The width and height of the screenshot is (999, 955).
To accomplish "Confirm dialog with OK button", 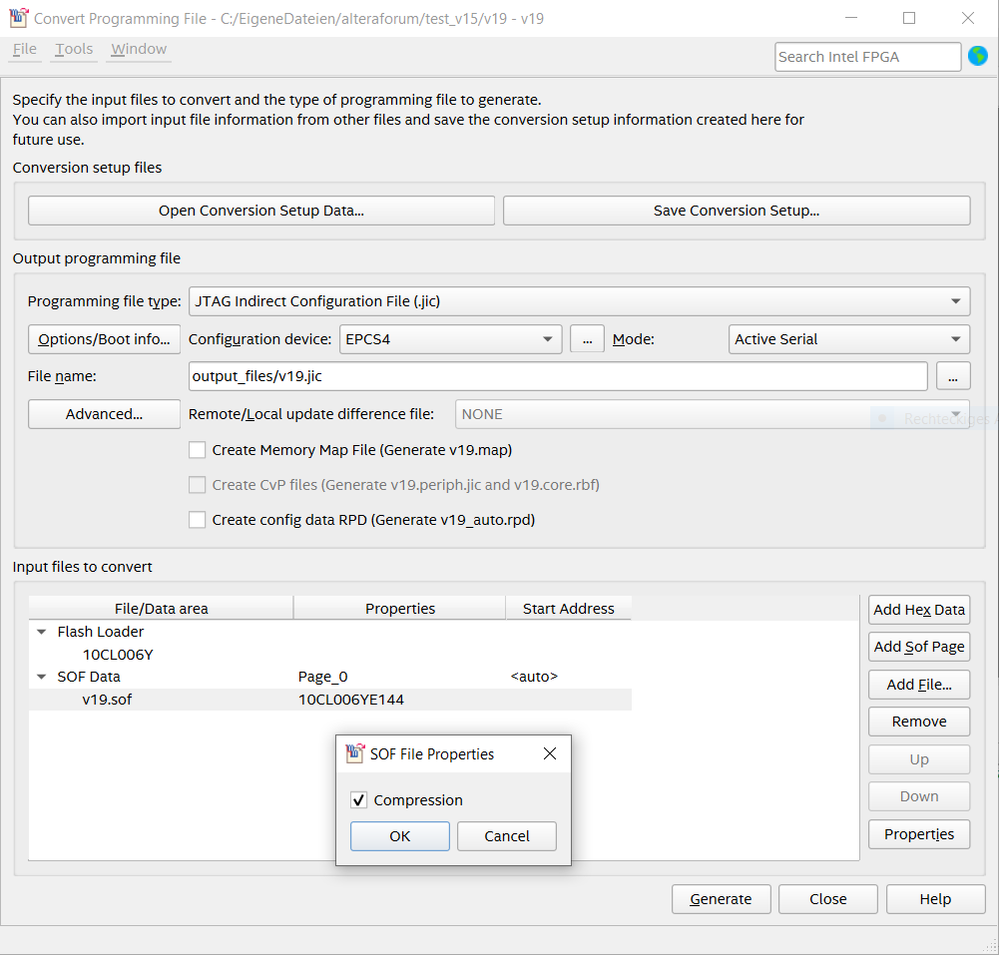I will coord(400,836).
